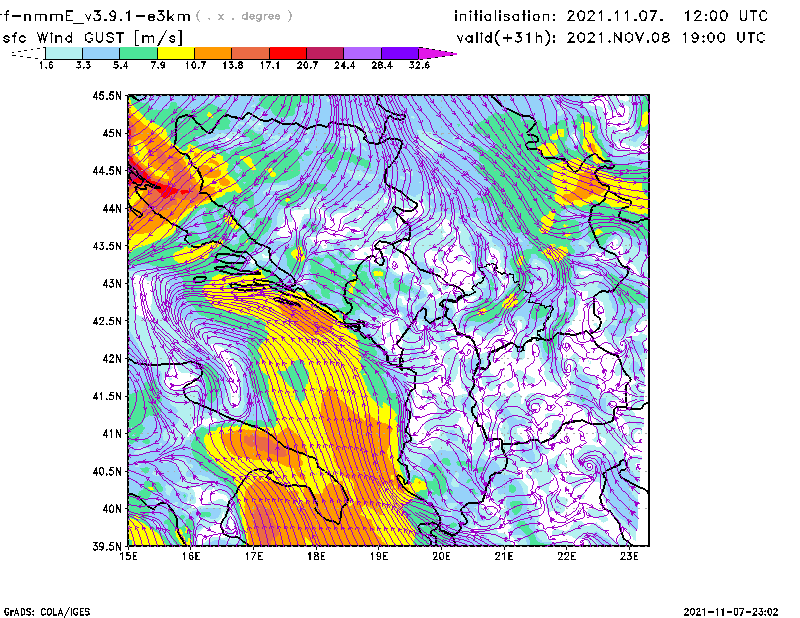The image size is (800, 618).
Task: Select the orange 10.7–13.8 legend swatch
Action: pyautogui.click(x=213, y=53)
